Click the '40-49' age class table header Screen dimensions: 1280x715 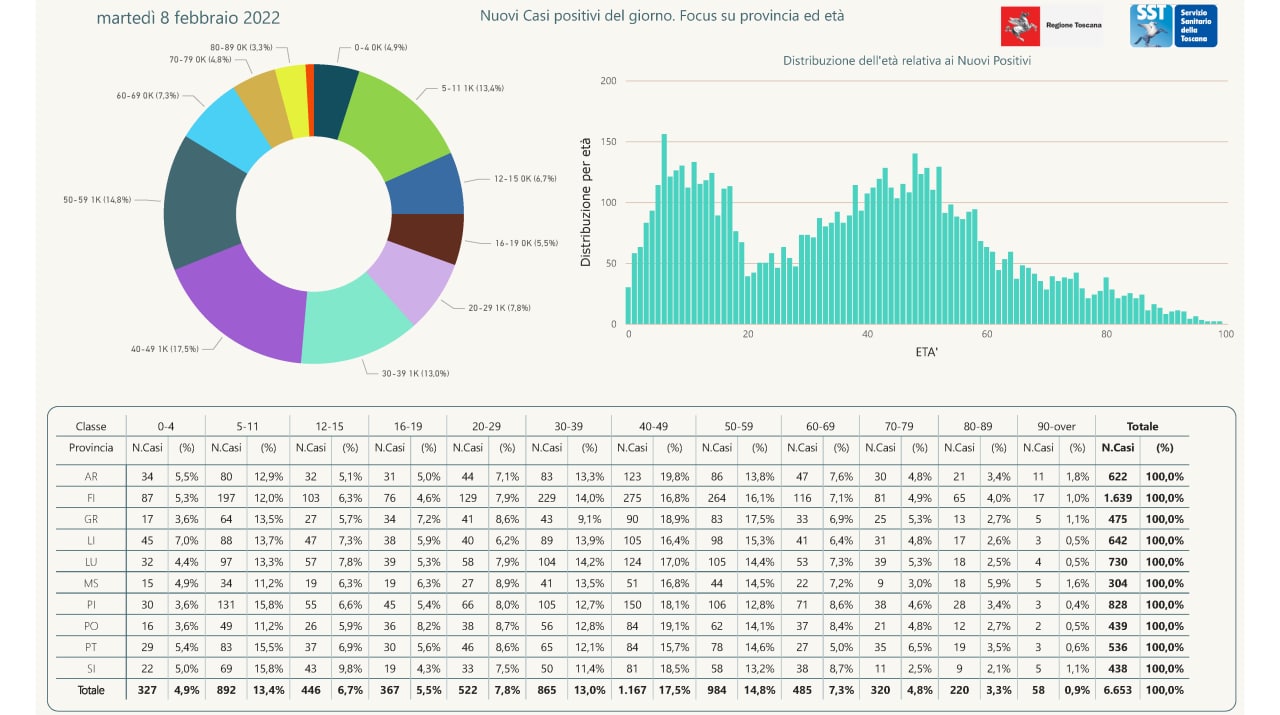click(653, 426)
